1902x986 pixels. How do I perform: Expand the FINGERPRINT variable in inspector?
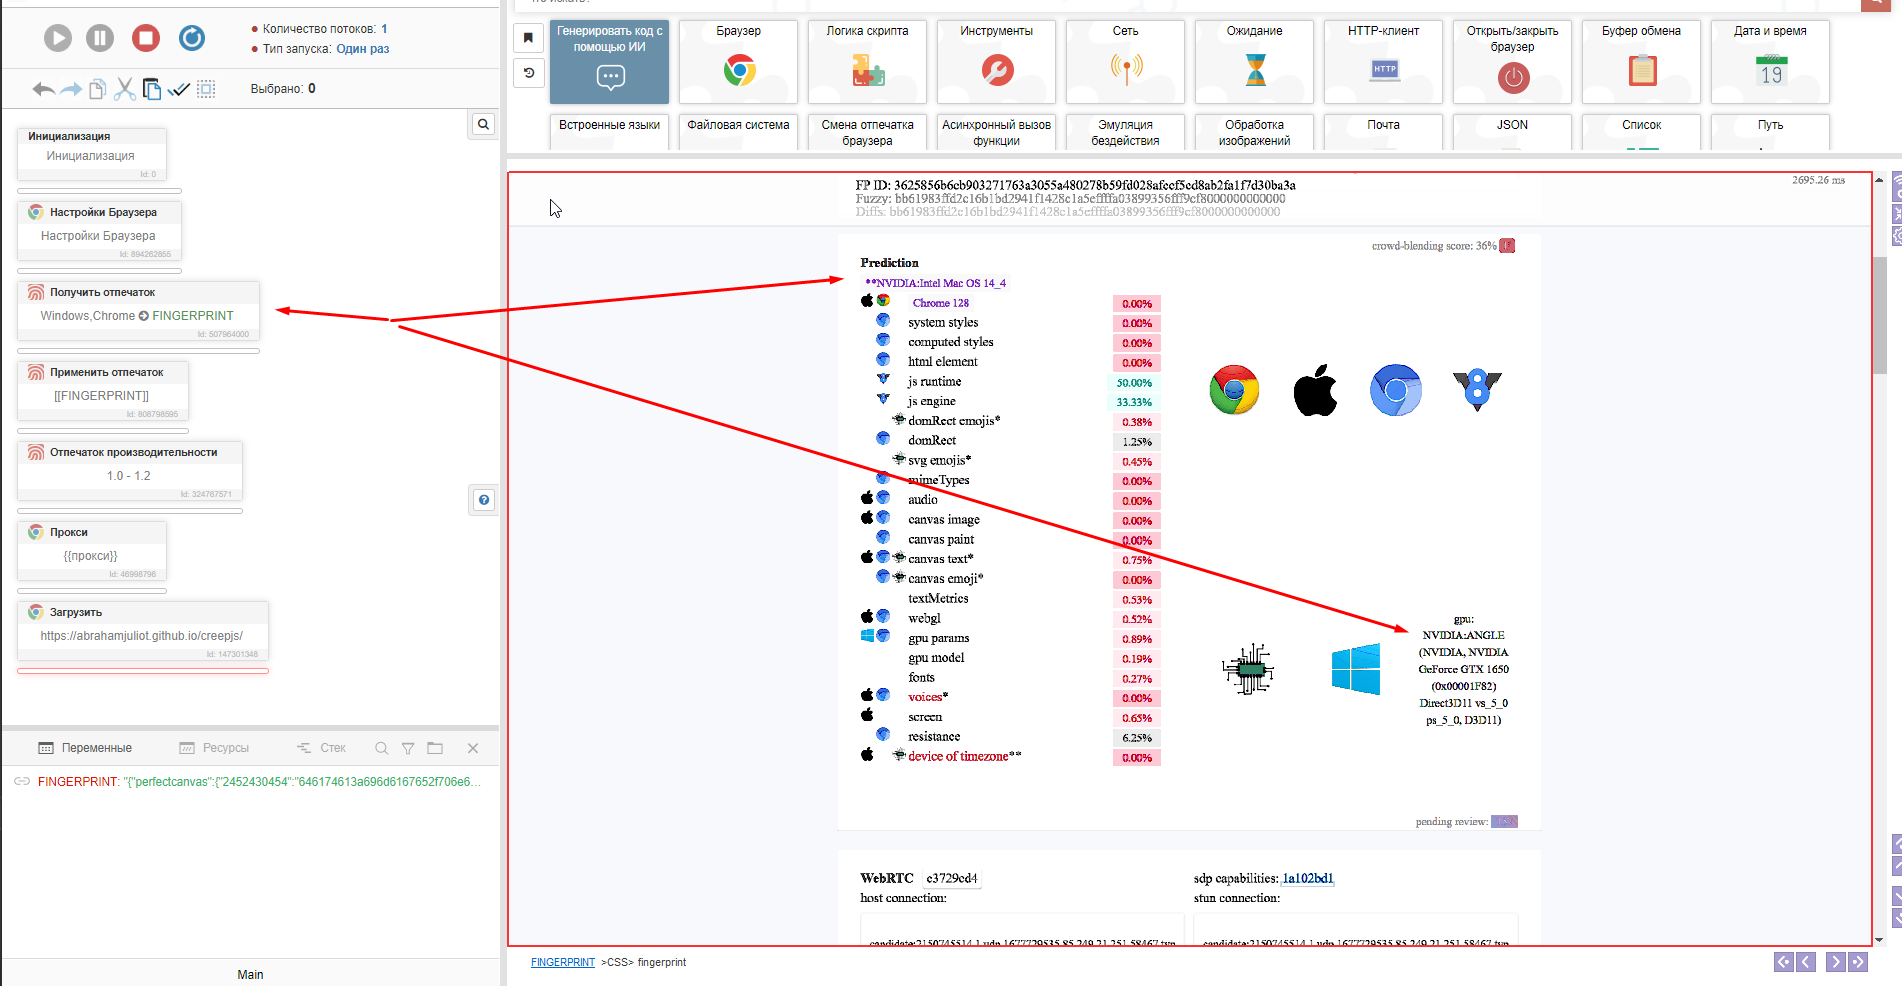click(22, 782)
